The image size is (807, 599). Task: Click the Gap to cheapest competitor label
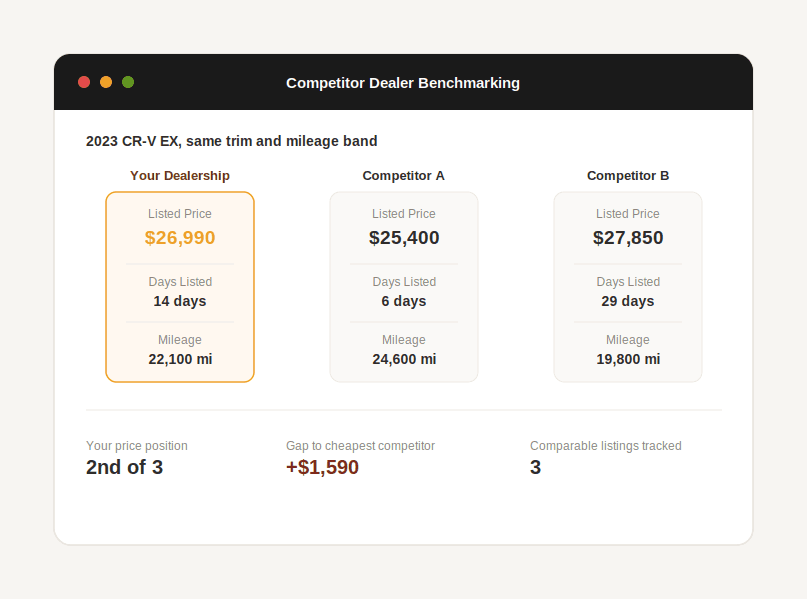[x=360, y=446]
